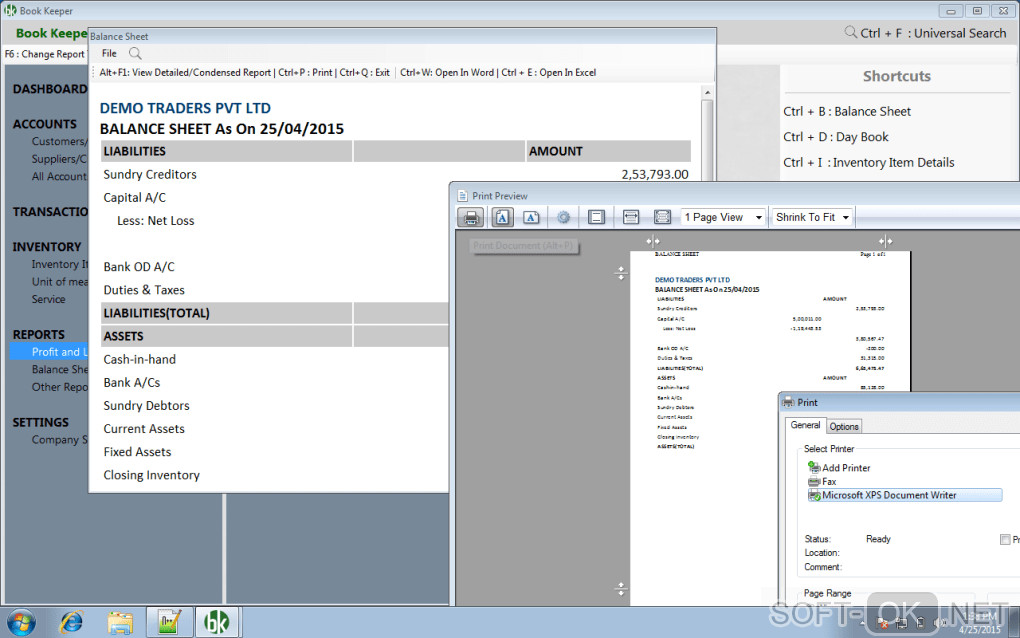
Task: Open Unit of measure in sidebar
Action: 59,282
